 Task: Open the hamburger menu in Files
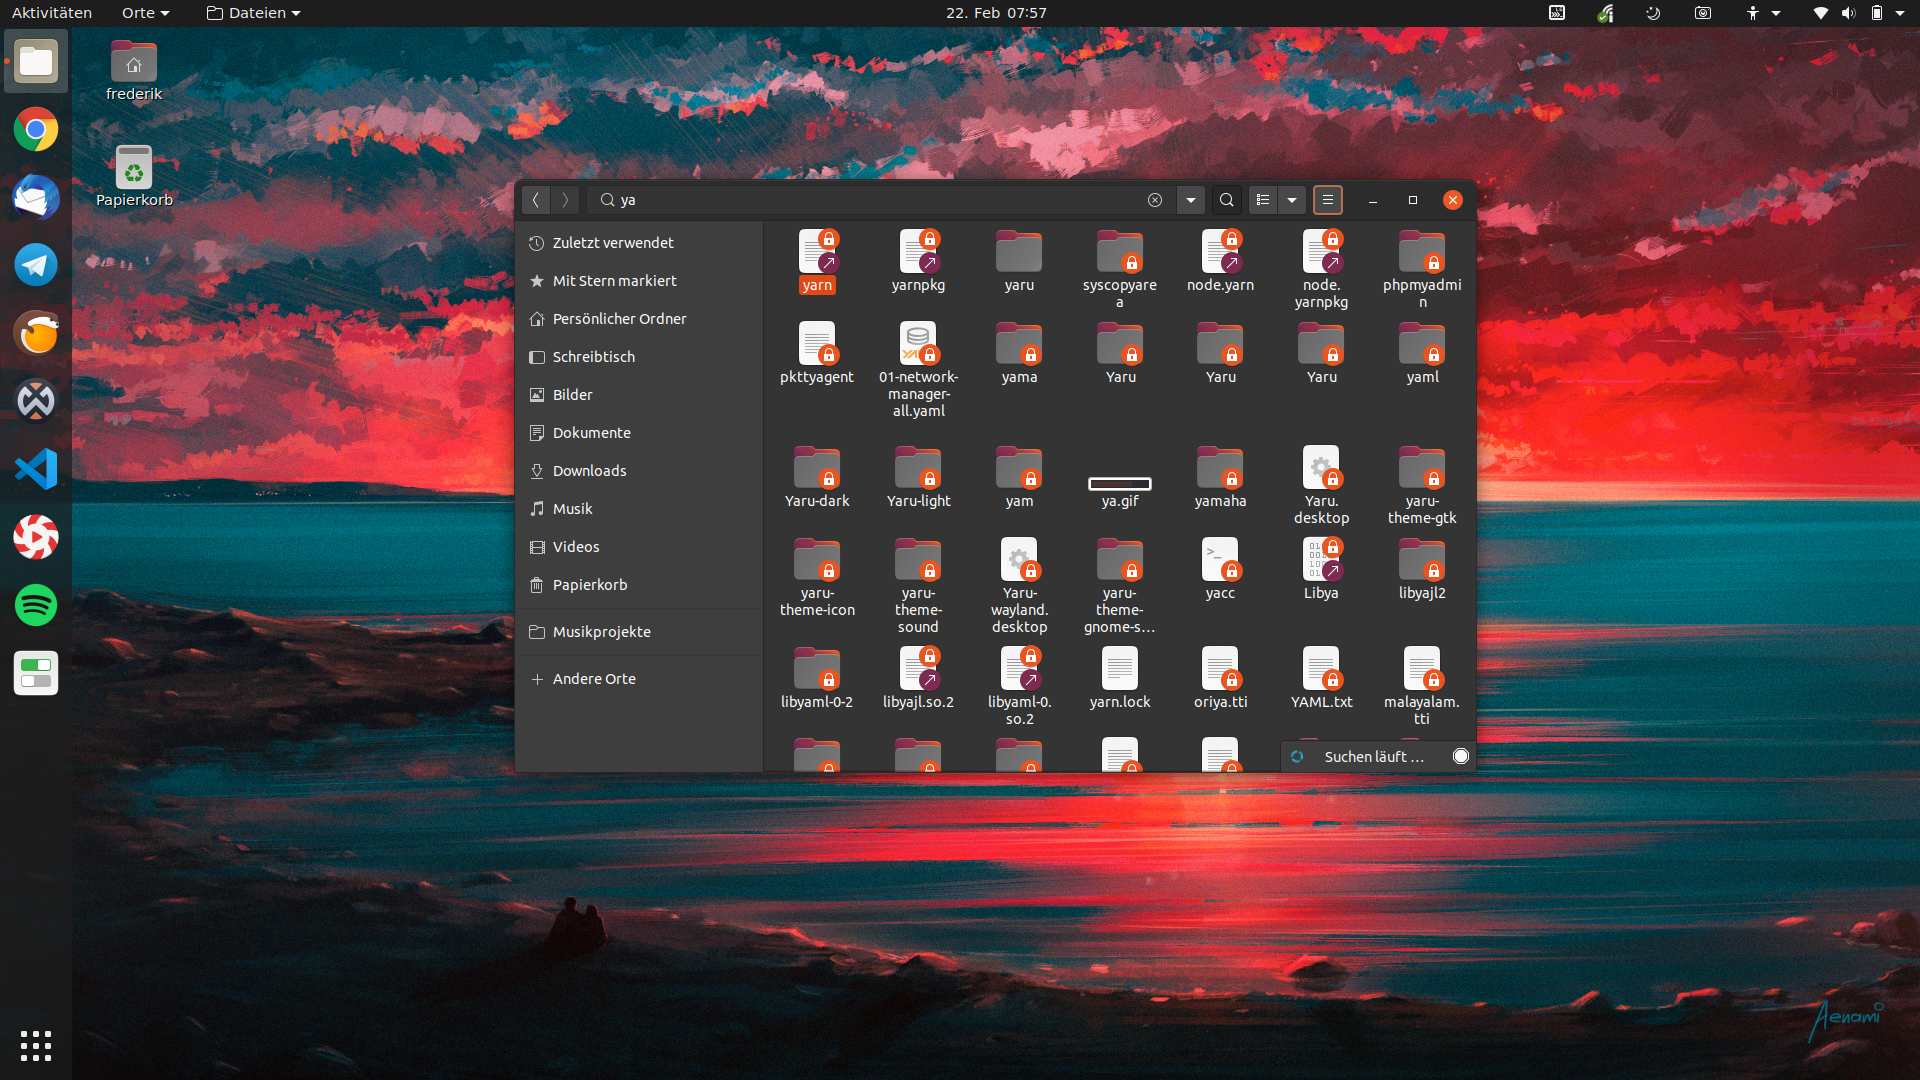[1327, 200]
